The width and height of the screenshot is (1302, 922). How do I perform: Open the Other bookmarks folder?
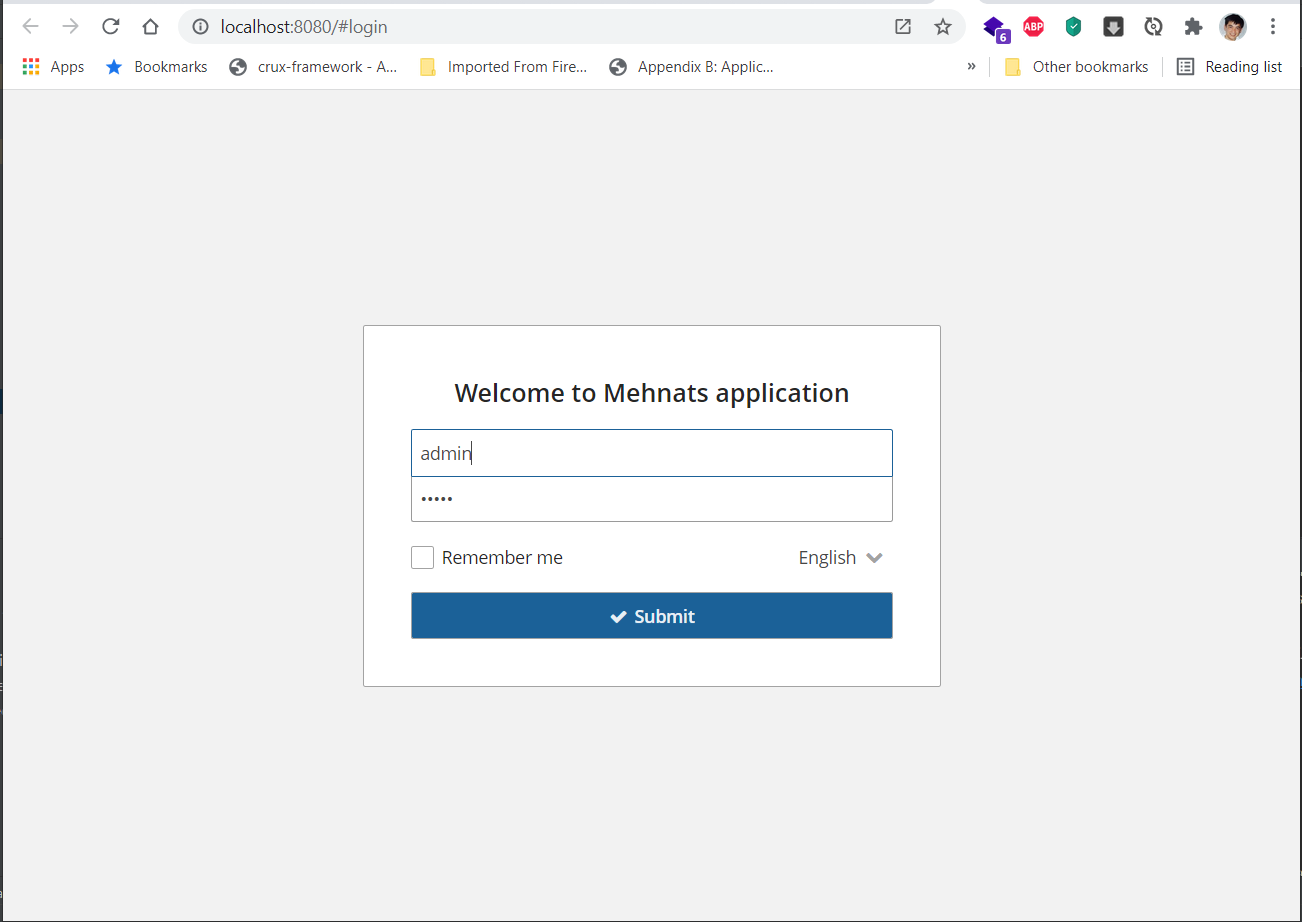1076,67
